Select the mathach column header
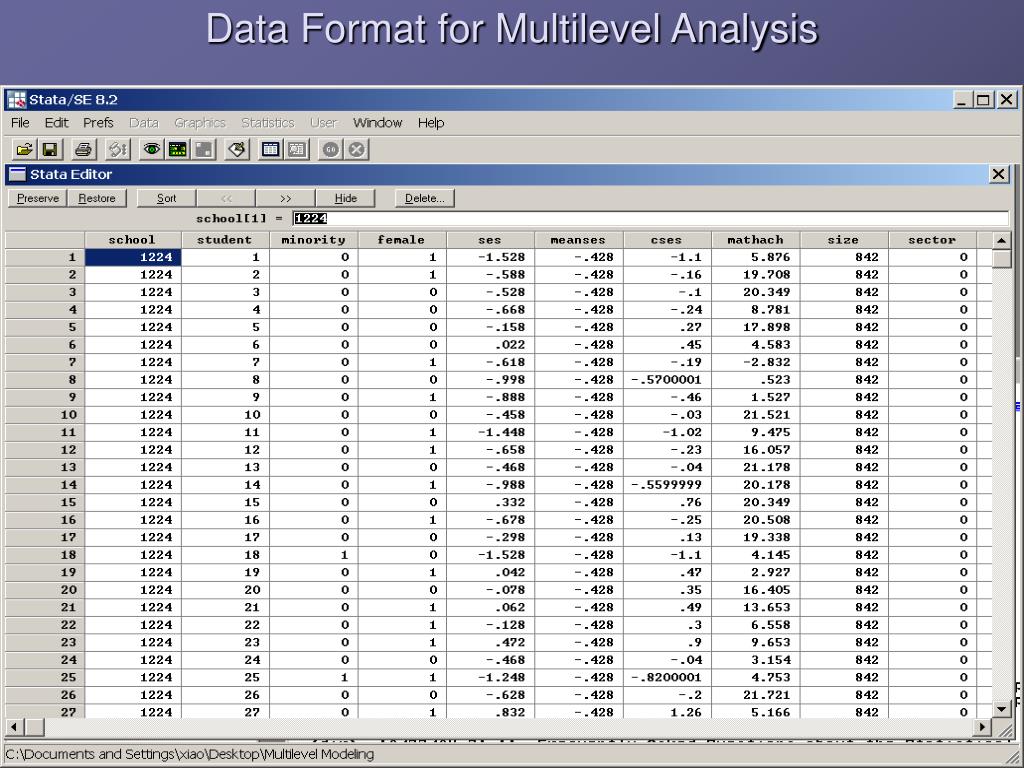1024x768 pixels. pyautogui.click(x=756, y=240)
